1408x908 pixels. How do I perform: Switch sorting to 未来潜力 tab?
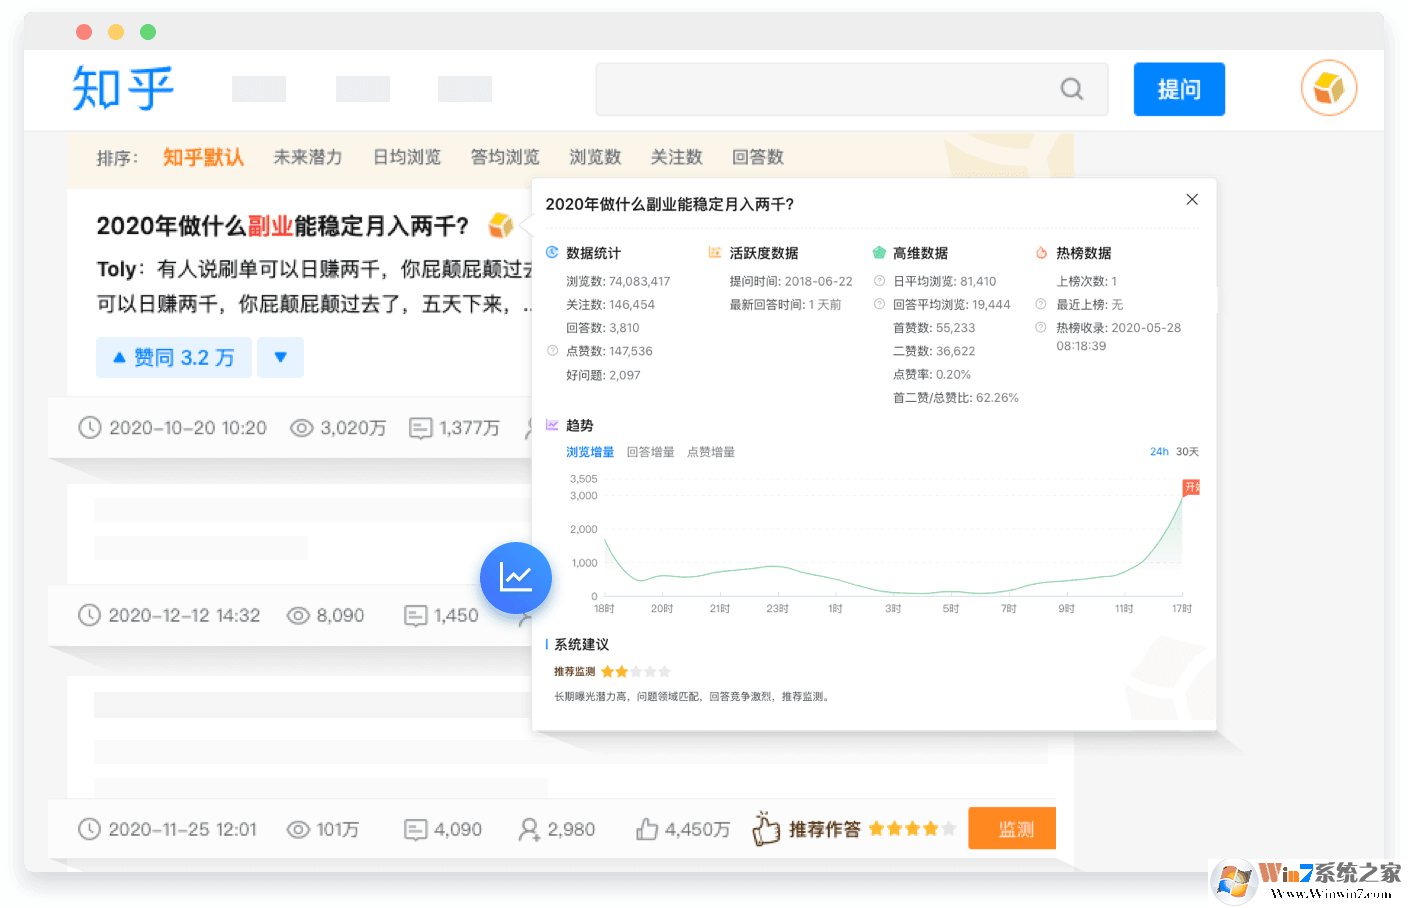[x=307, y=157]
